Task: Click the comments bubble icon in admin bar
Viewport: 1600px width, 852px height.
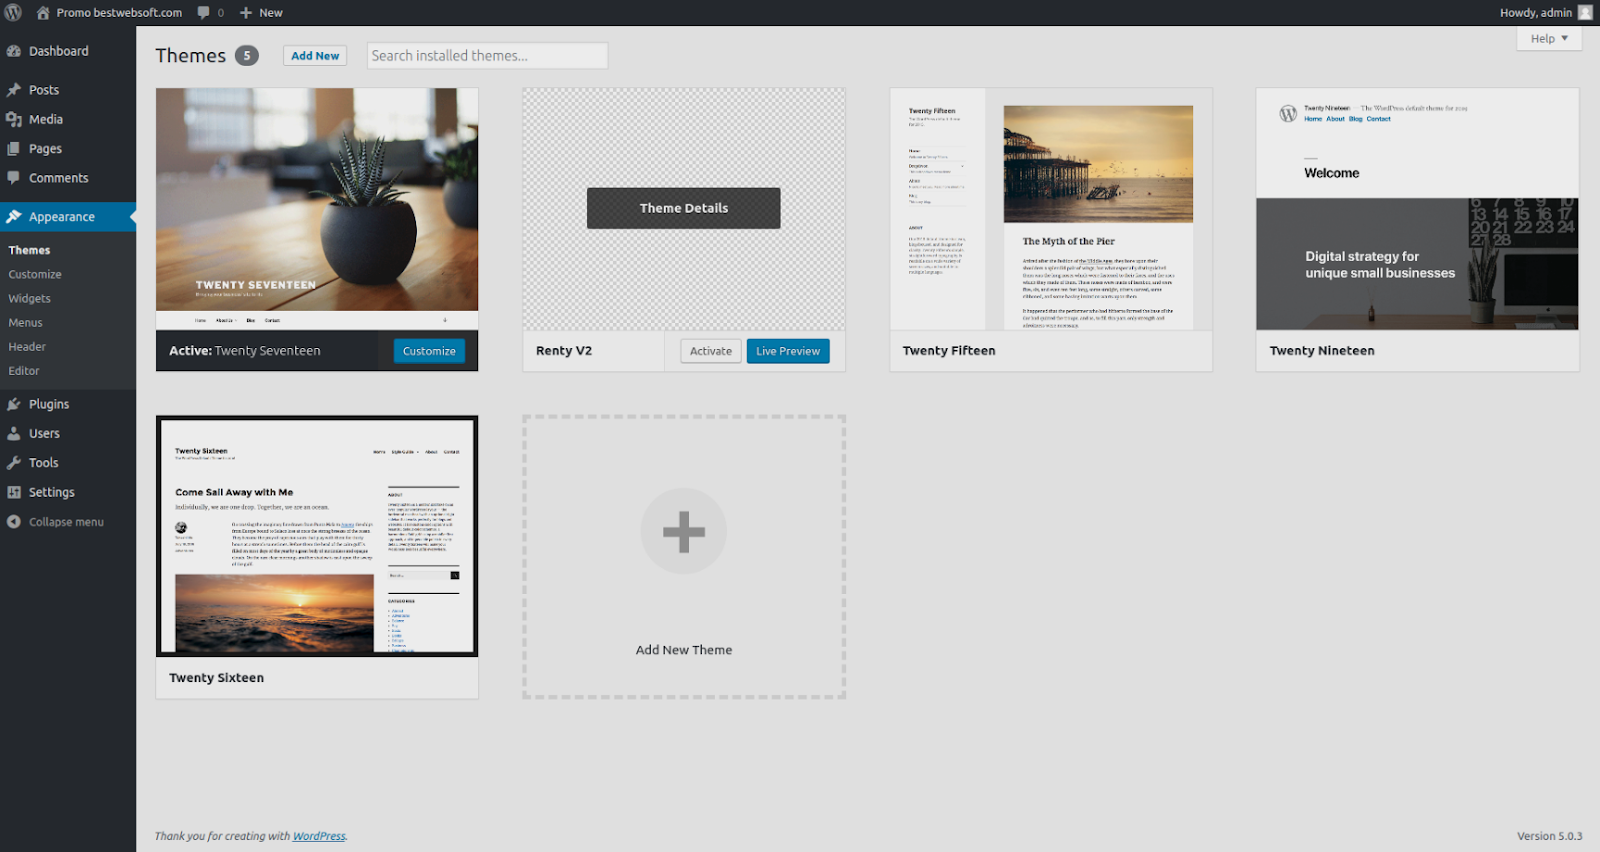Action: coord(204,13)
